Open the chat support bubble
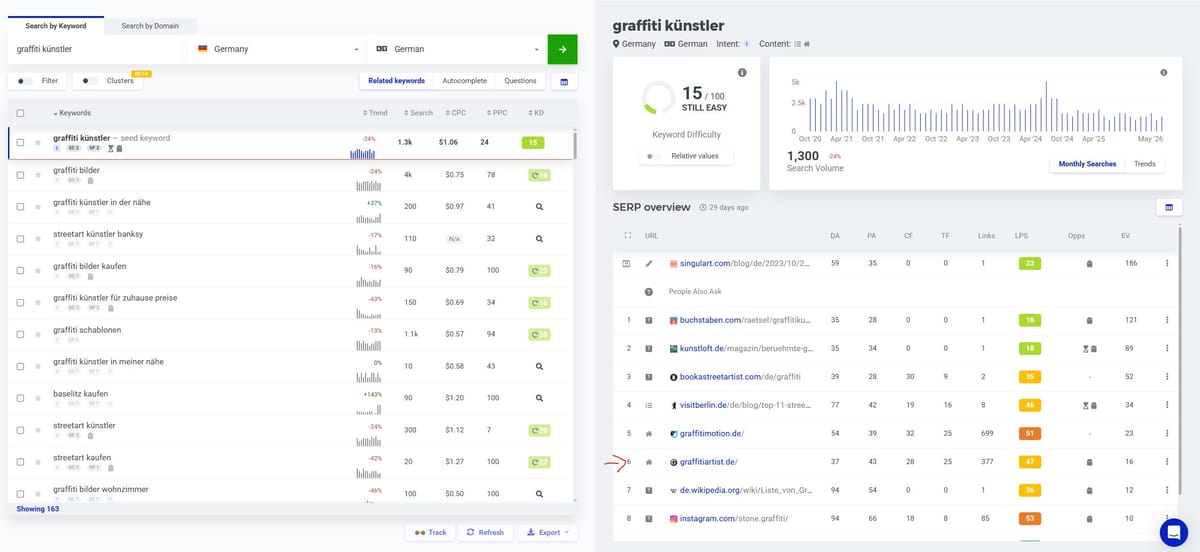1200x552 pixels. (x=1173, y=533)
